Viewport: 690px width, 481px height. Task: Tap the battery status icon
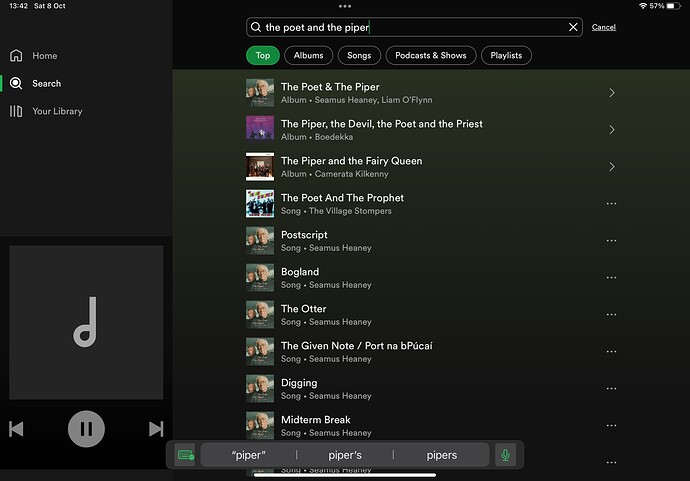tap(673, 6)
